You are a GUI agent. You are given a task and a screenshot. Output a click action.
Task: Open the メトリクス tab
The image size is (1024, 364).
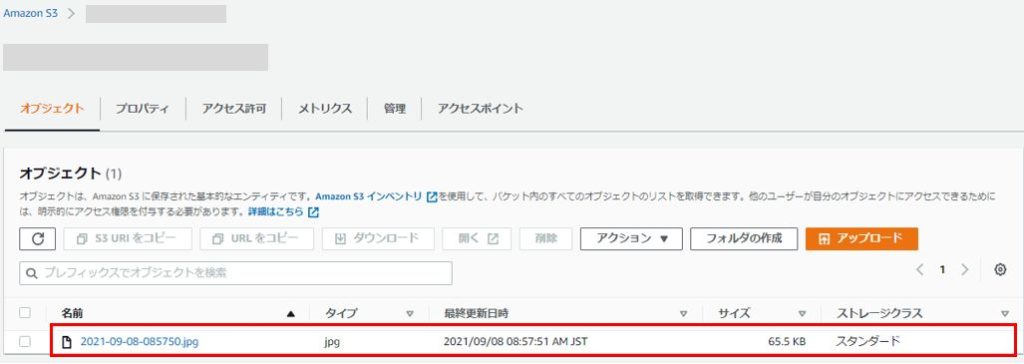[325, 109]
